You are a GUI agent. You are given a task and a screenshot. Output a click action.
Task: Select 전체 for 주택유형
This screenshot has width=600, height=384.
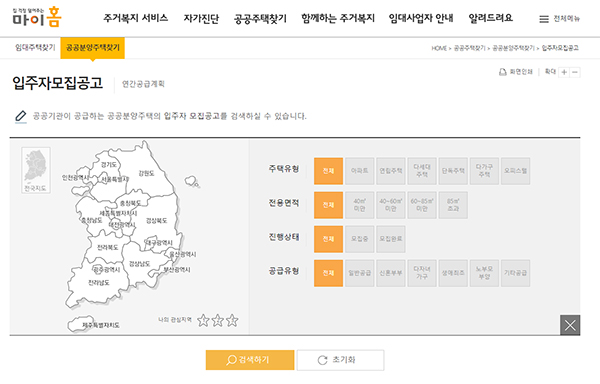(328, 171)
